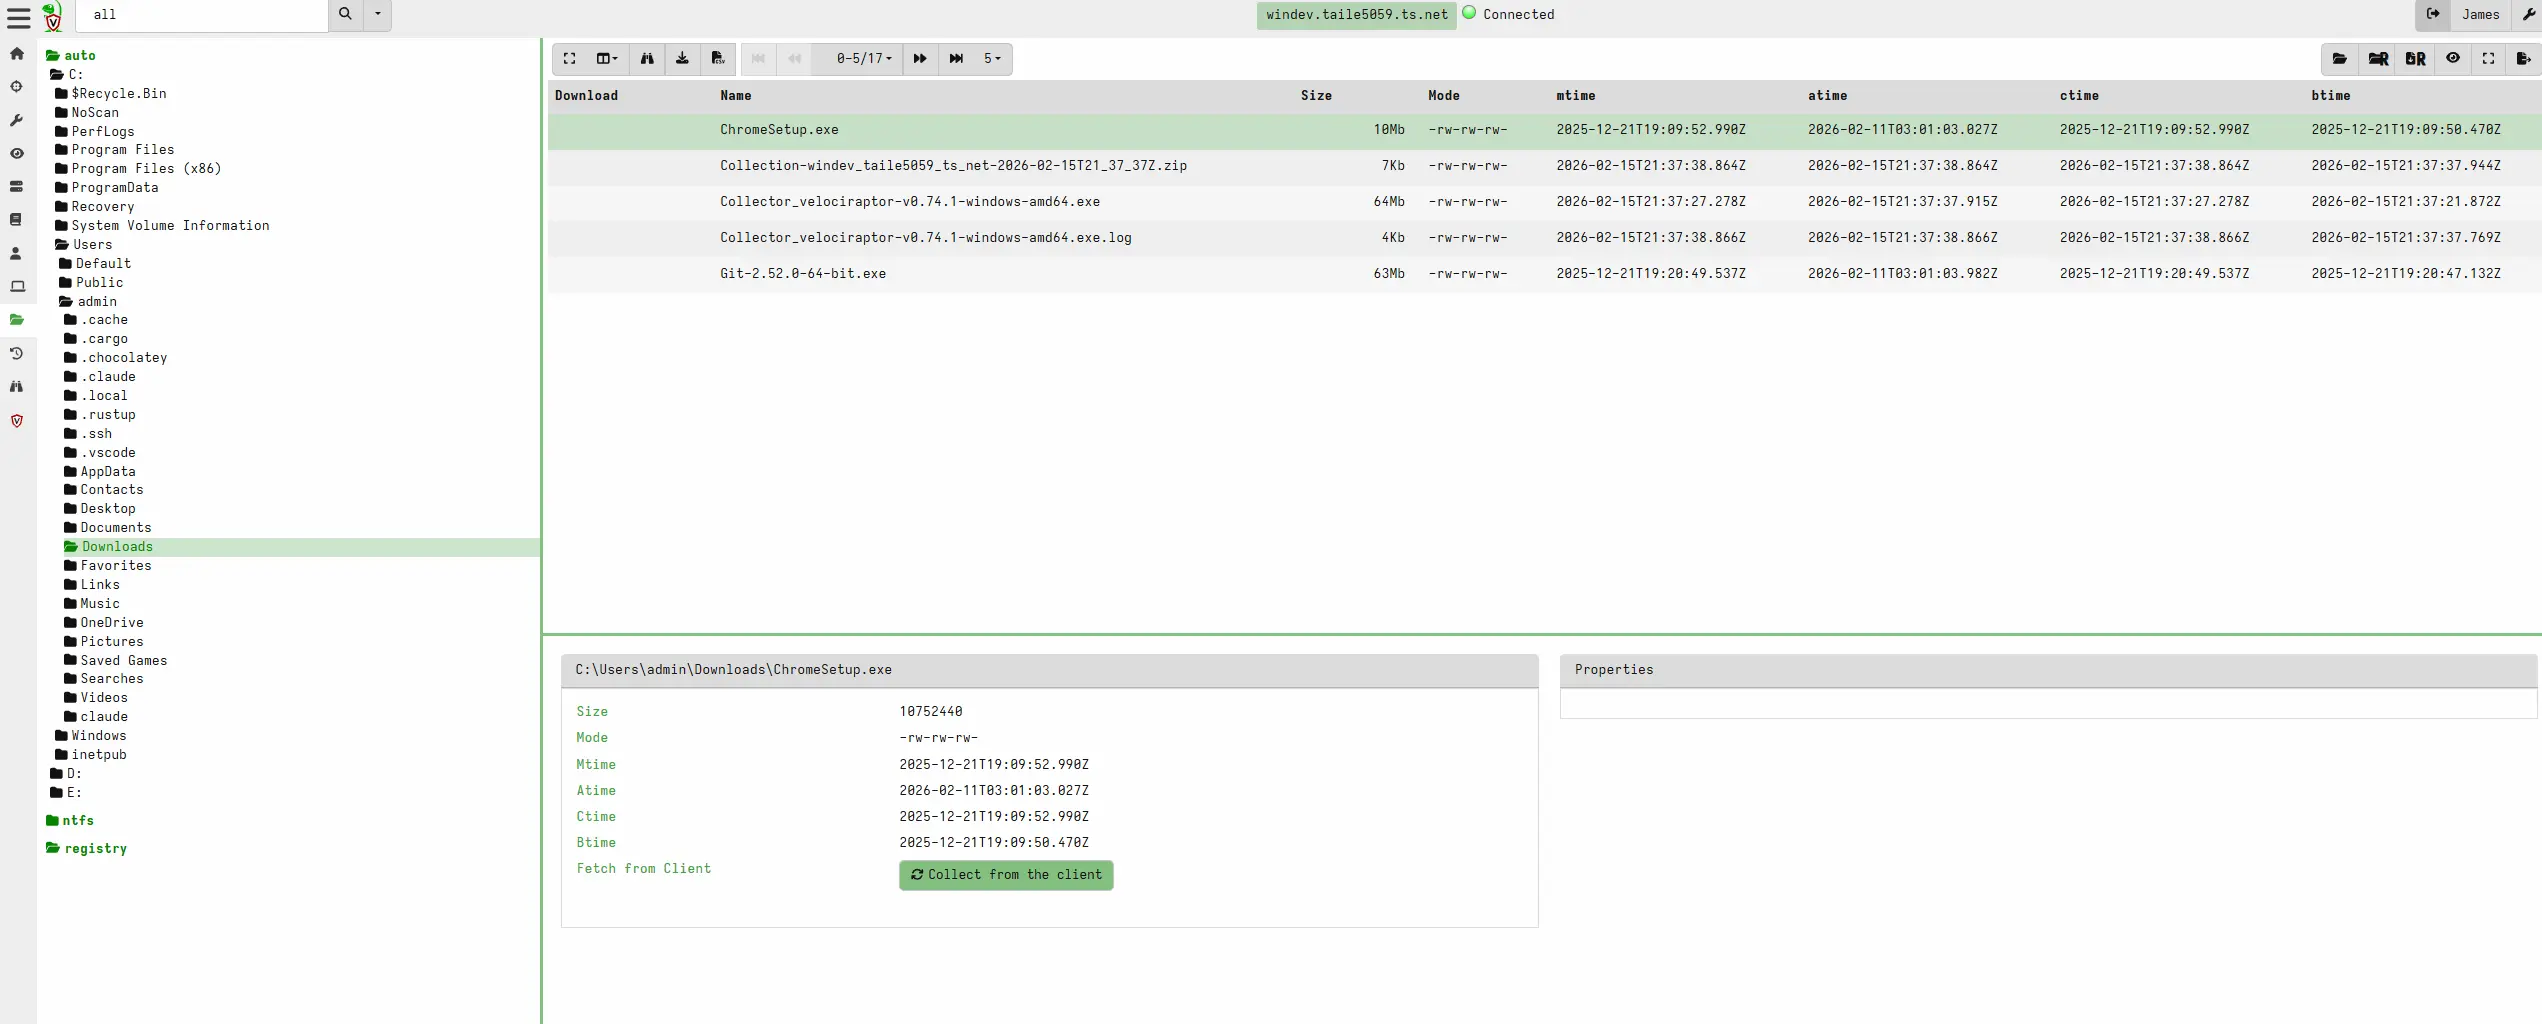Open Collected Artifacts history icon in sidebar
Viewport: 2542px width, 1024px height.
[x=17, y=353]
